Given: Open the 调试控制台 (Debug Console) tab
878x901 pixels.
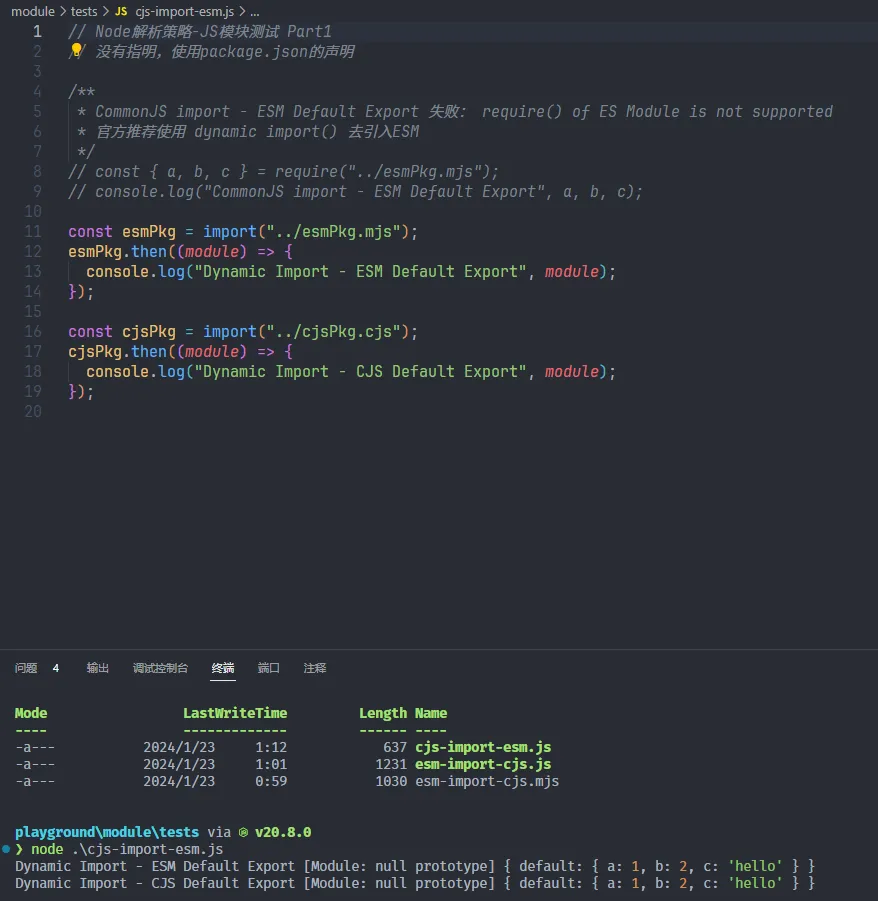Looking at the screenshot, I should [x=160, y=668].
